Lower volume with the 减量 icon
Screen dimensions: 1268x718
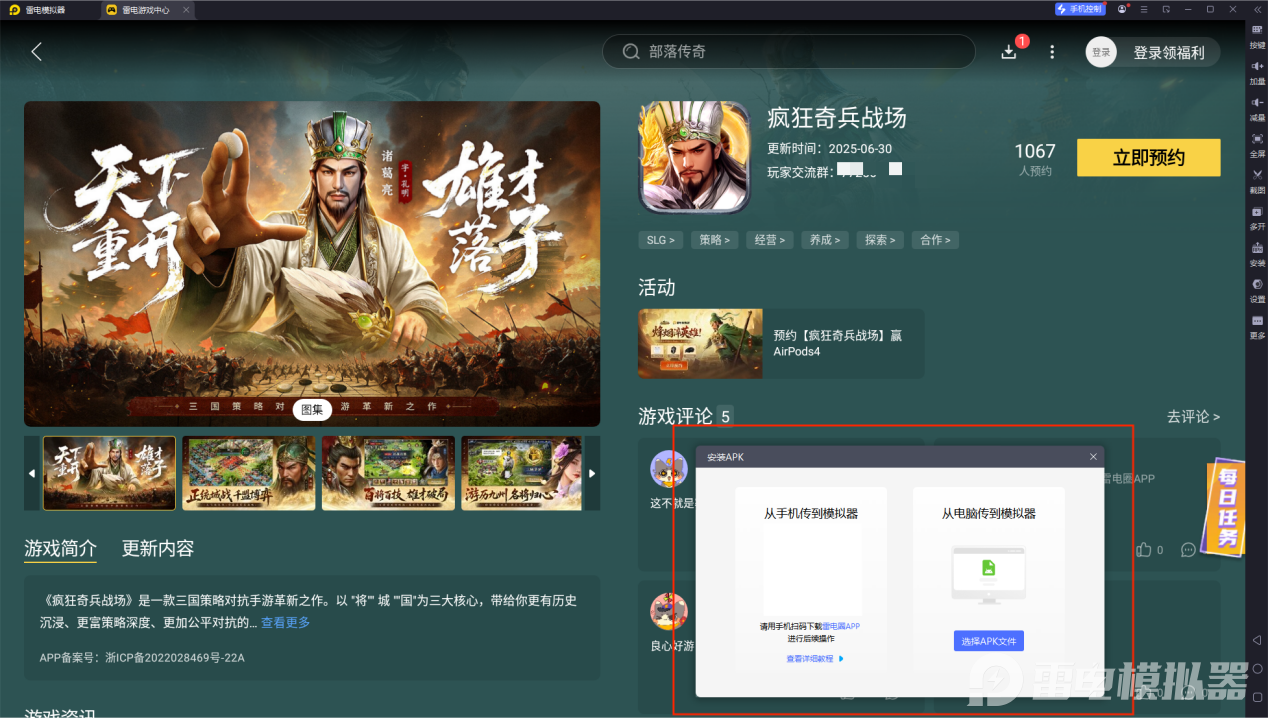coord(1257,108)
